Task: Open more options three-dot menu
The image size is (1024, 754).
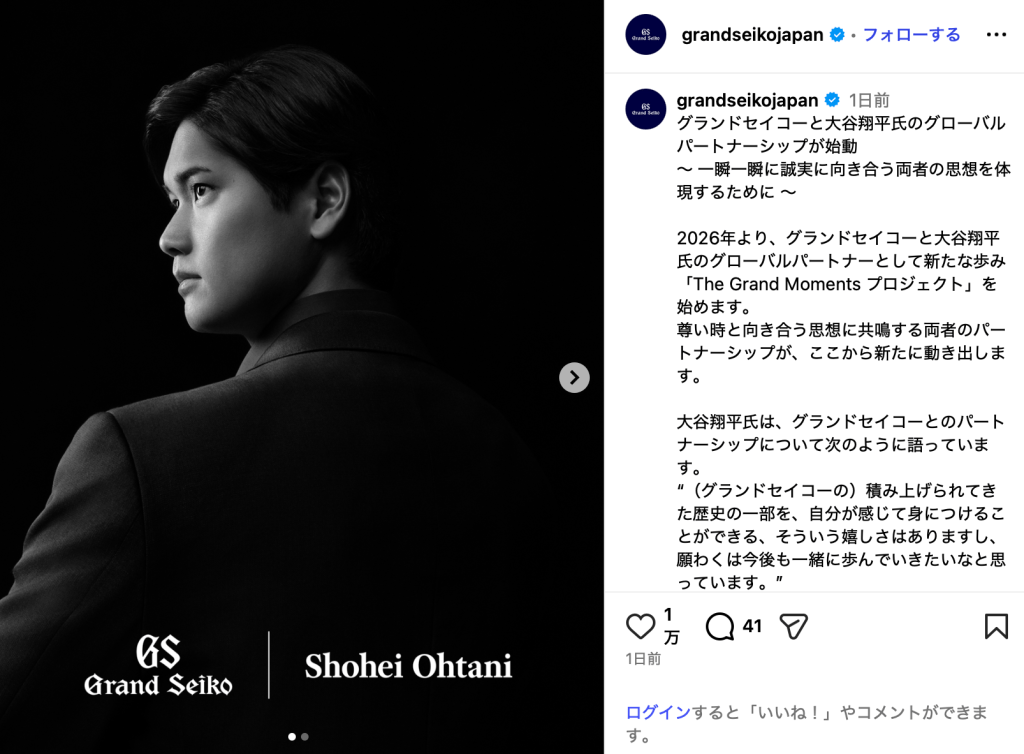Action: pyautogui.click(x=996, y=35)
